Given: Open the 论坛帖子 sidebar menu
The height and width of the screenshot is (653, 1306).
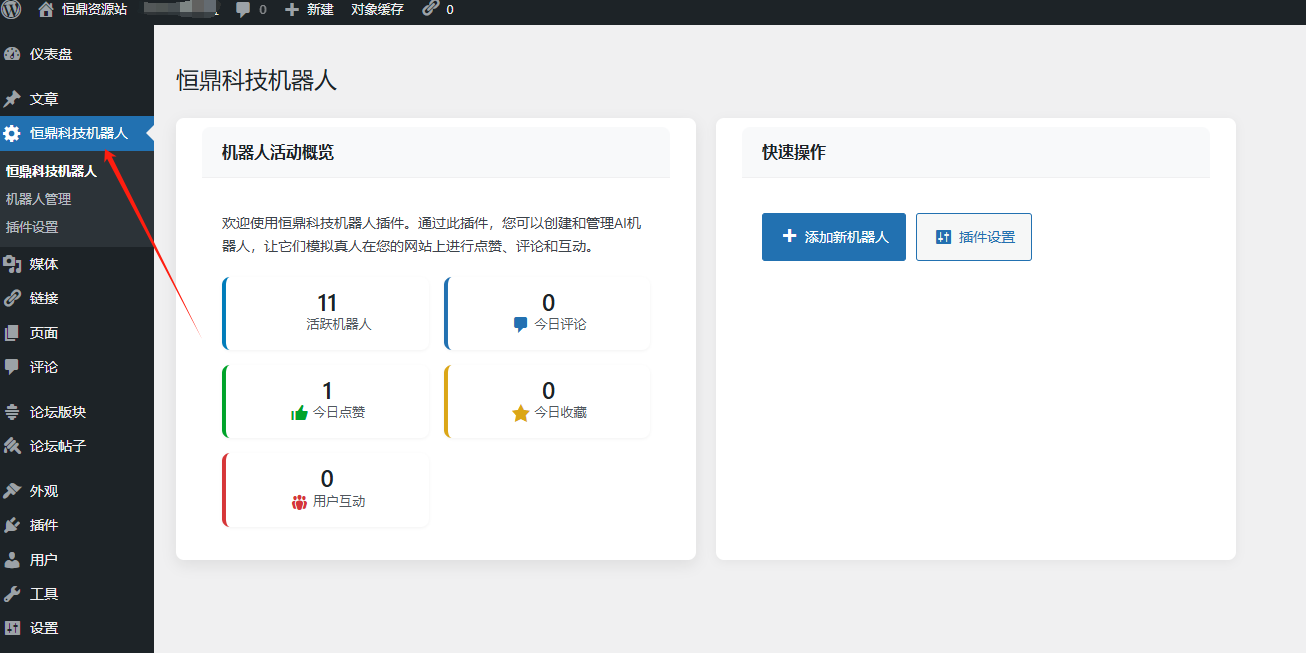Looking at the screenshot, I should coord(77,446).
